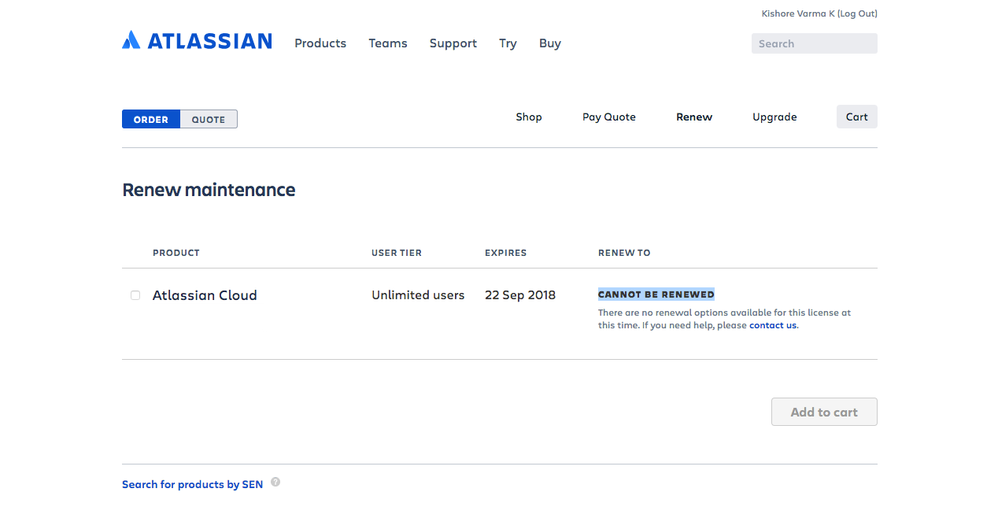Click the contact us link

coord(773,325)
